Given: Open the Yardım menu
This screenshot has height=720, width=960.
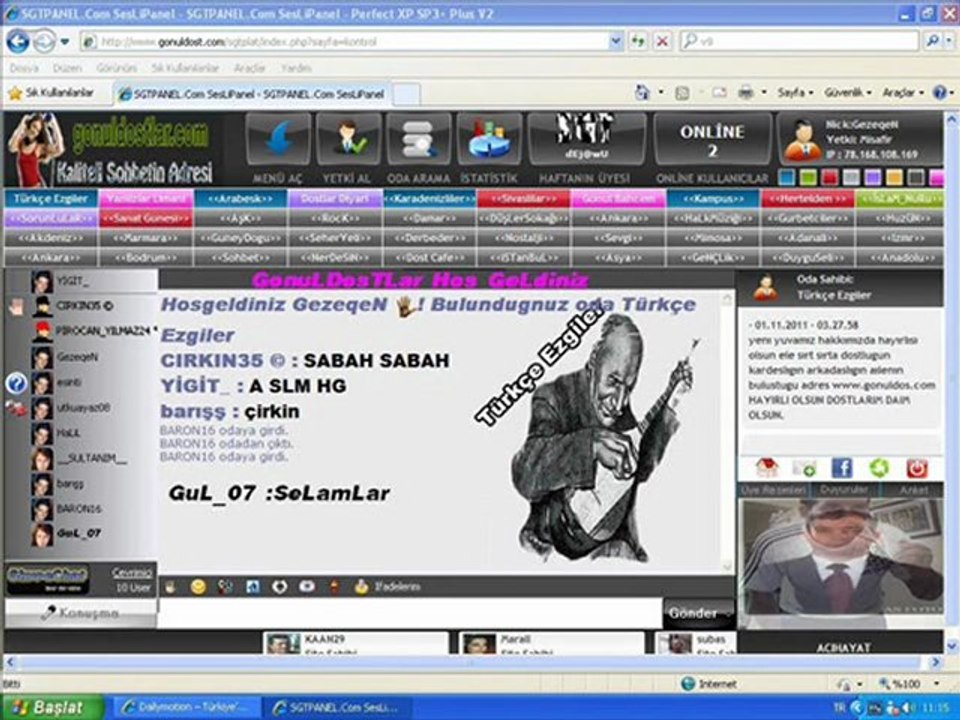Looking at the screenshot, I should pos(297,68).
